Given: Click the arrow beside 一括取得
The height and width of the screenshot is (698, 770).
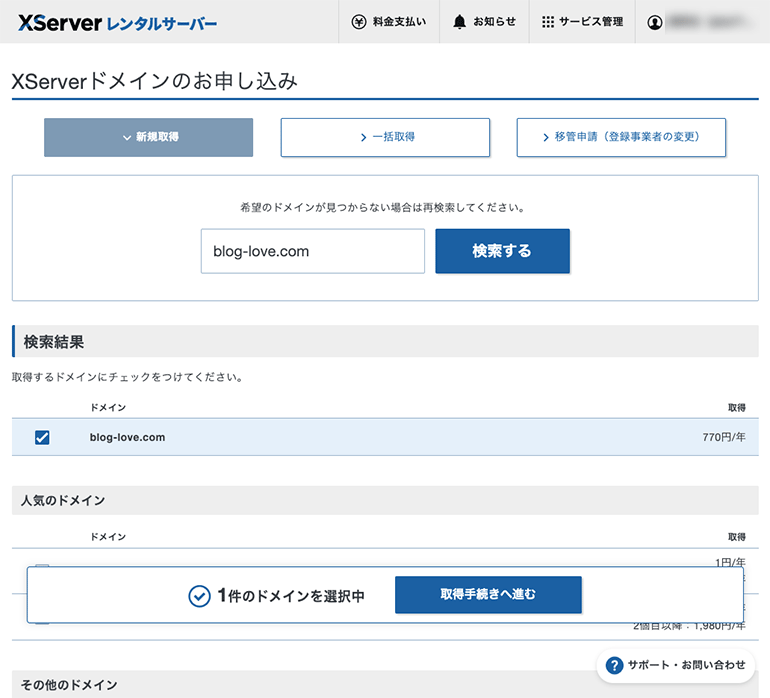Looking at the screenshot, I should tap(363, 138).
